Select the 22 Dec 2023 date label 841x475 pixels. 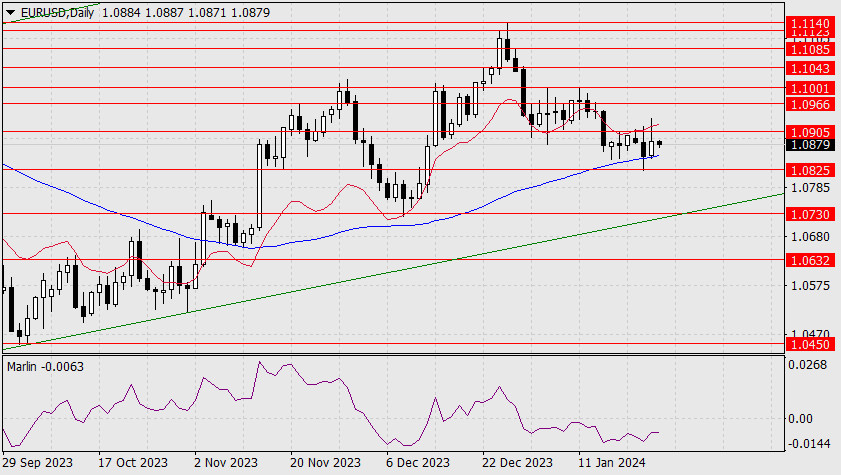tap(517, 462)
